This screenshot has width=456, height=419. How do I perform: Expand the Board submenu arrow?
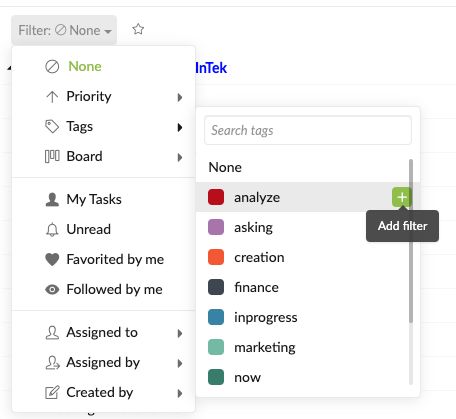(x=180, y=157)
